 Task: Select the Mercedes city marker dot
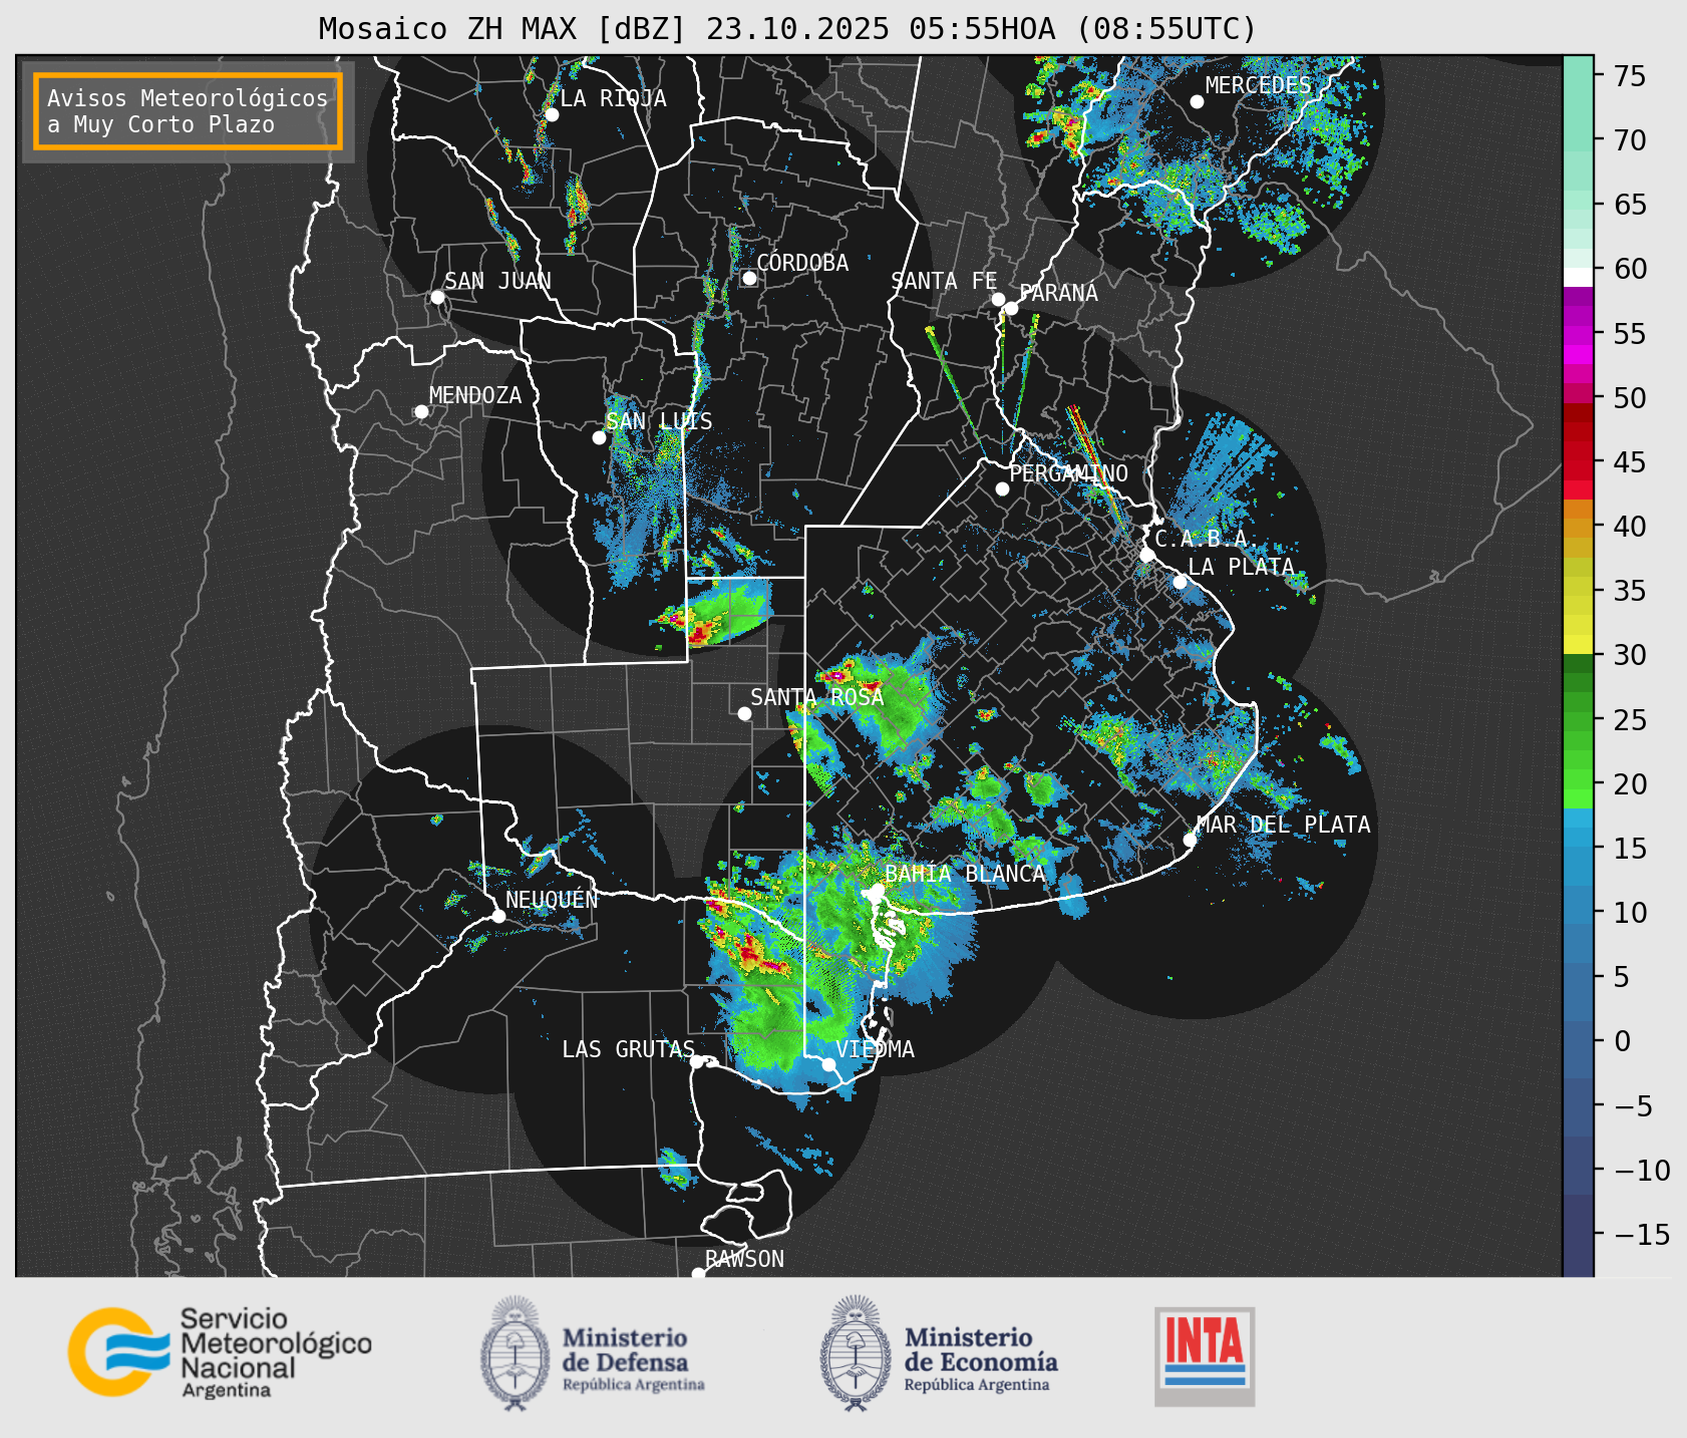tap(1197, 102)
